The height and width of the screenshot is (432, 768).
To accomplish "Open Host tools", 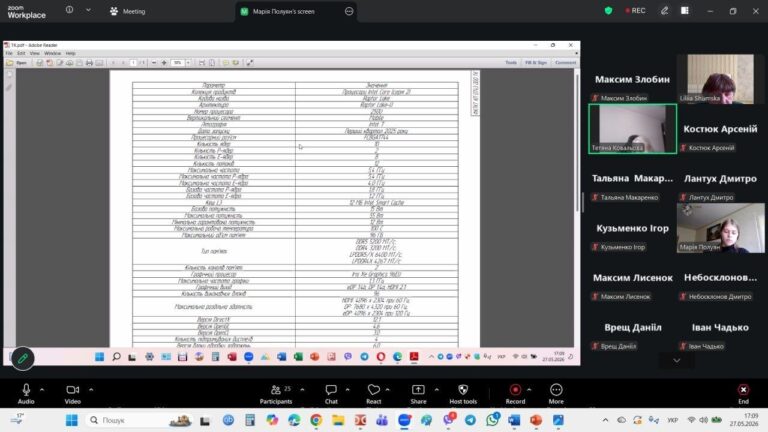I will coord(463,394).
